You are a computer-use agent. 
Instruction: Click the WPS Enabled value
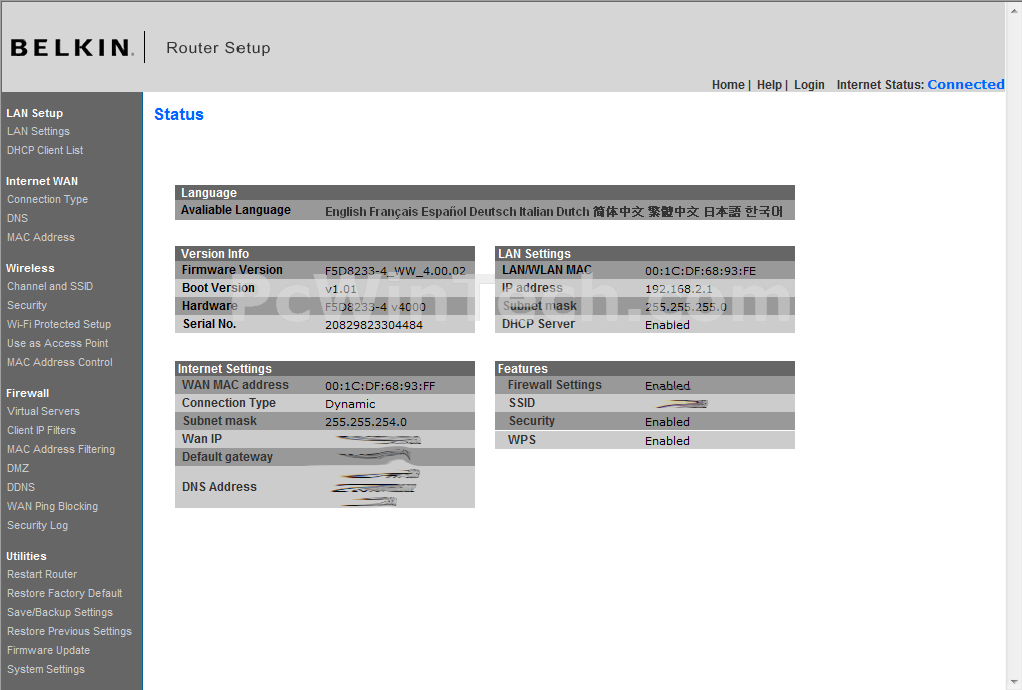tap(667, 441)
